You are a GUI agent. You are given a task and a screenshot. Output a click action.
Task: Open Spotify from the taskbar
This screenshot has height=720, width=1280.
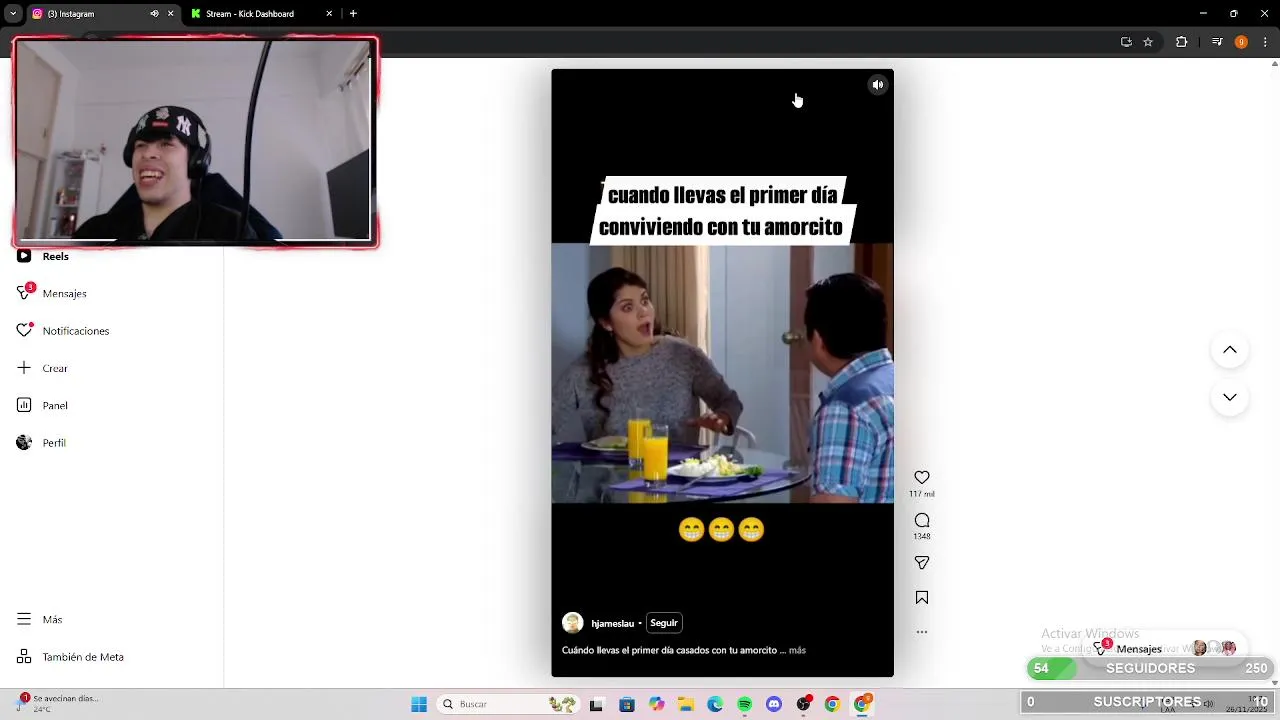point(744,704)
